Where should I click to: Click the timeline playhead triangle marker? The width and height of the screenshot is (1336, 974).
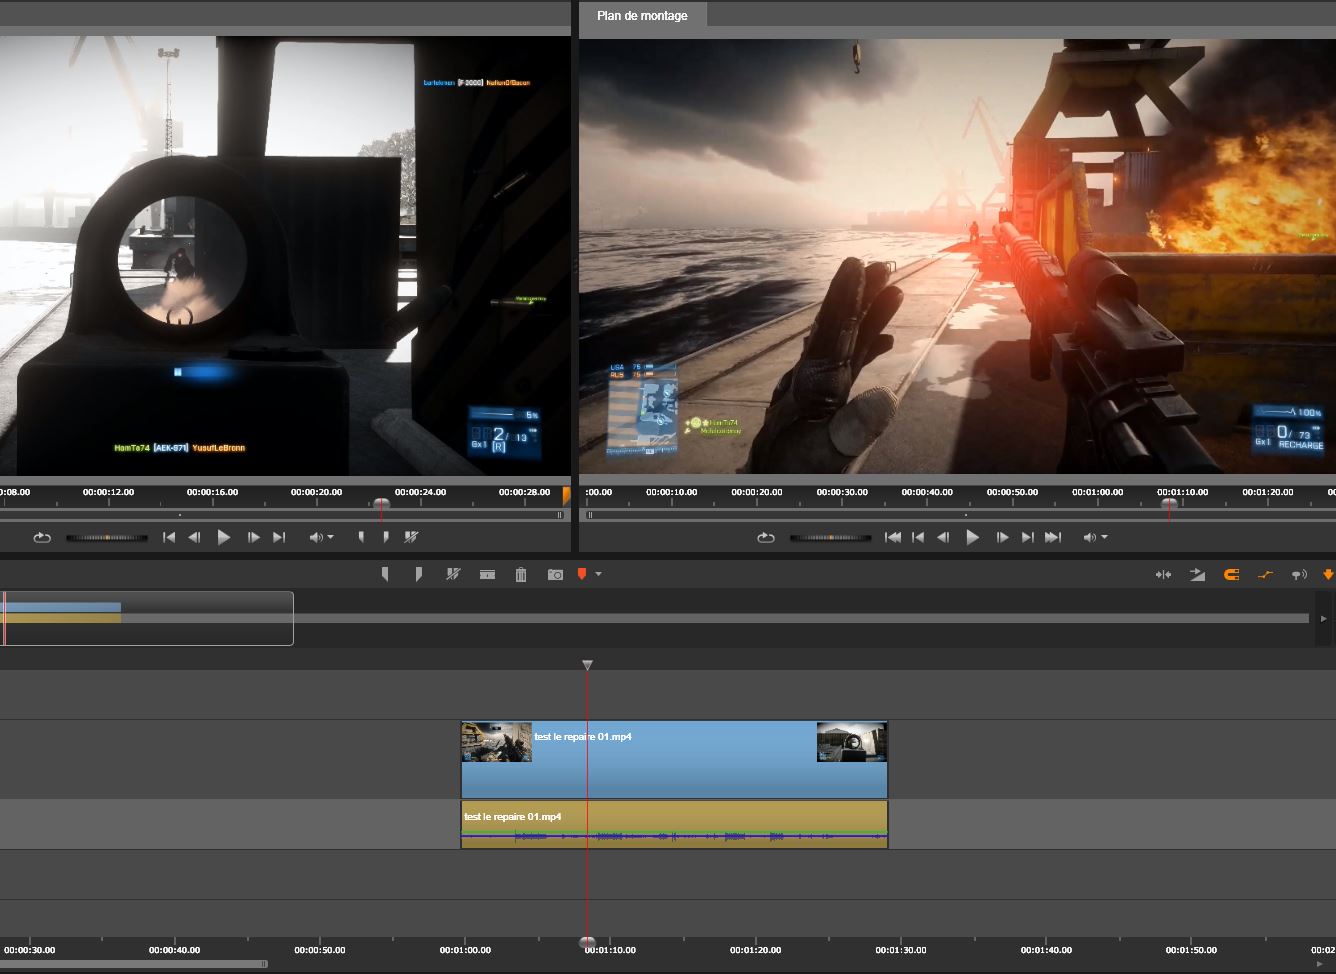(587, 665)
